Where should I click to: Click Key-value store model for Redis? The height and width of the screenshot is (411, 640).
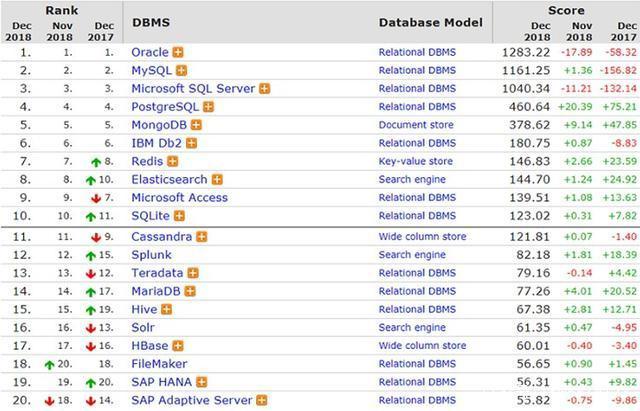click(415, 161)
